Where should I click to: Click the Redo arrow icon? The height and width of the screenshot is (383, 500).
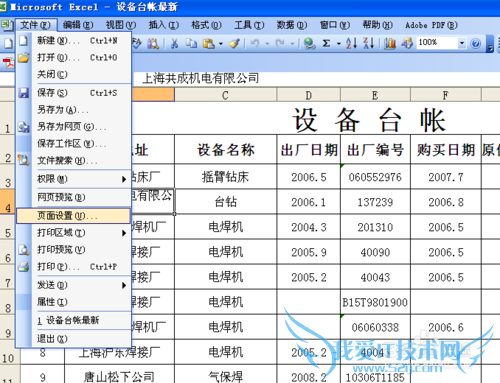pyautogui.click(x=280, y=43)
